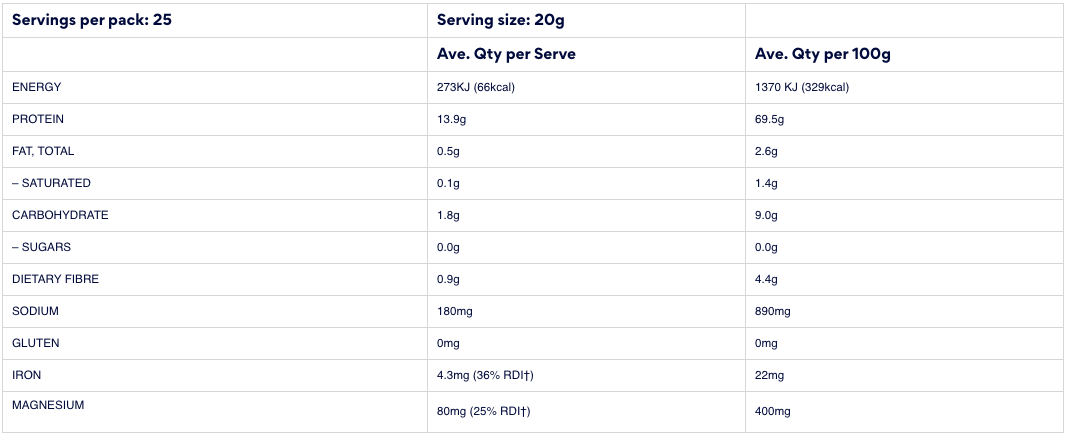The width and height of the screenshot is (1067, 437).
Task: Click the SATURATED fat row label
Action: (51, 183)
